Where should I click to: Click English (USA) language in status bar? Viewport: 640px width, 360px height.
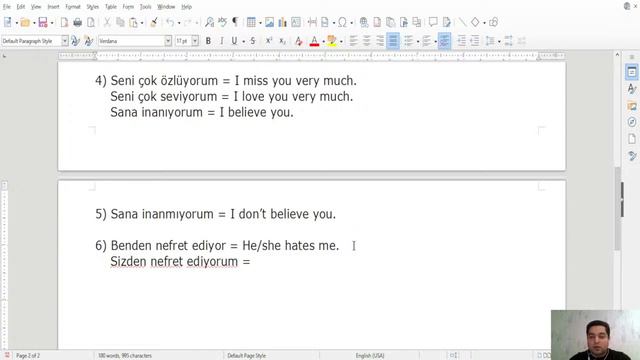click(x=370, y=356)
